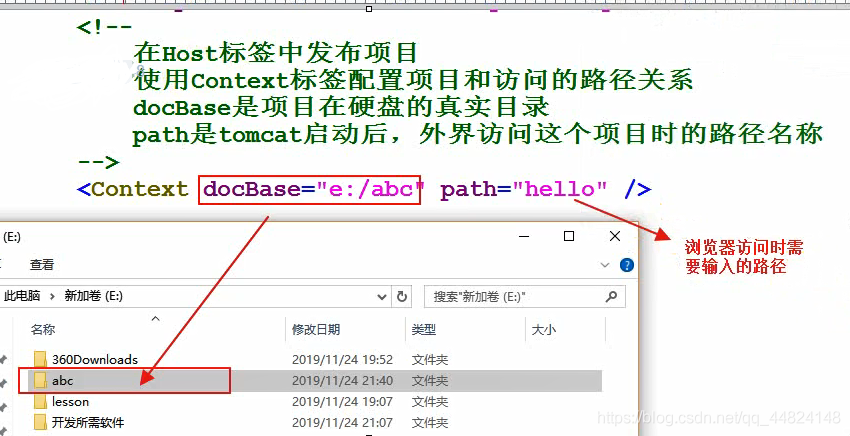Image resolution: width=850 pixels, height=436 pixels.
Task: Click the 360Downloads folder name
Action: (x=95, y=360)
